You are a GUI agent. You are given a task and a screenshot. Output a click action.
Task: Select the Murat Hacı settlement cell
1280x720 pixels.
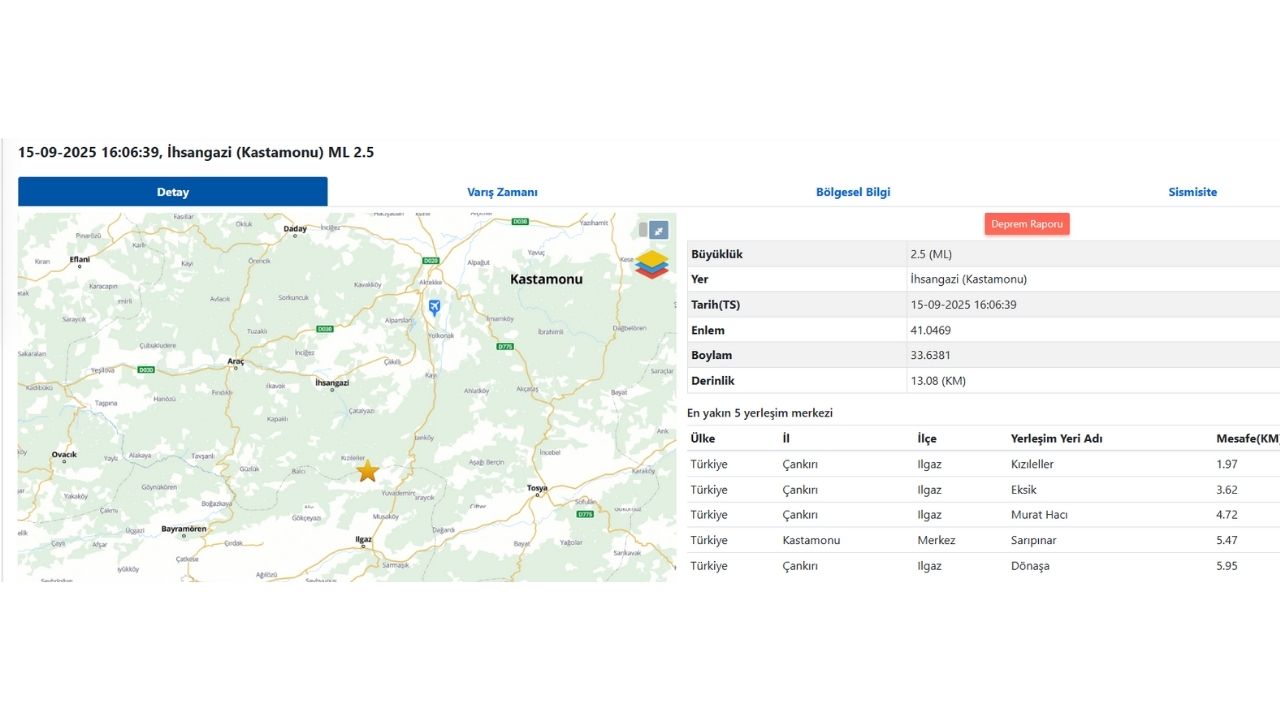1040,515
